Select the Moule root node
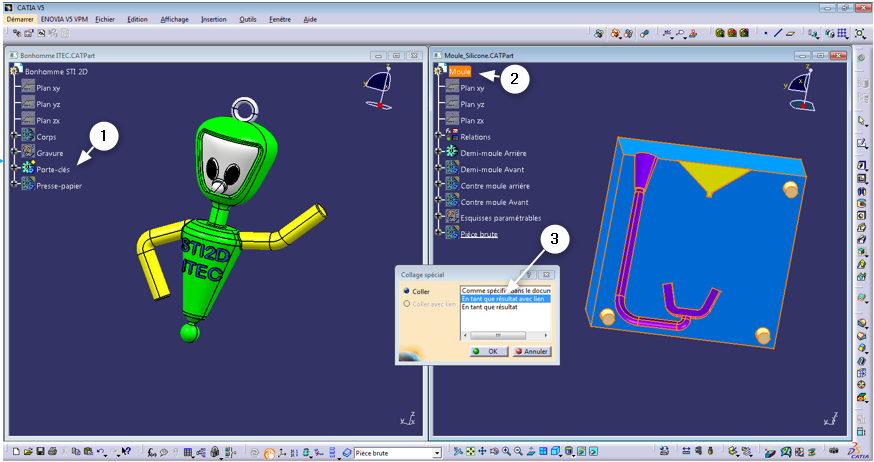Screen dimensions: 874x462 click(460, 71)
